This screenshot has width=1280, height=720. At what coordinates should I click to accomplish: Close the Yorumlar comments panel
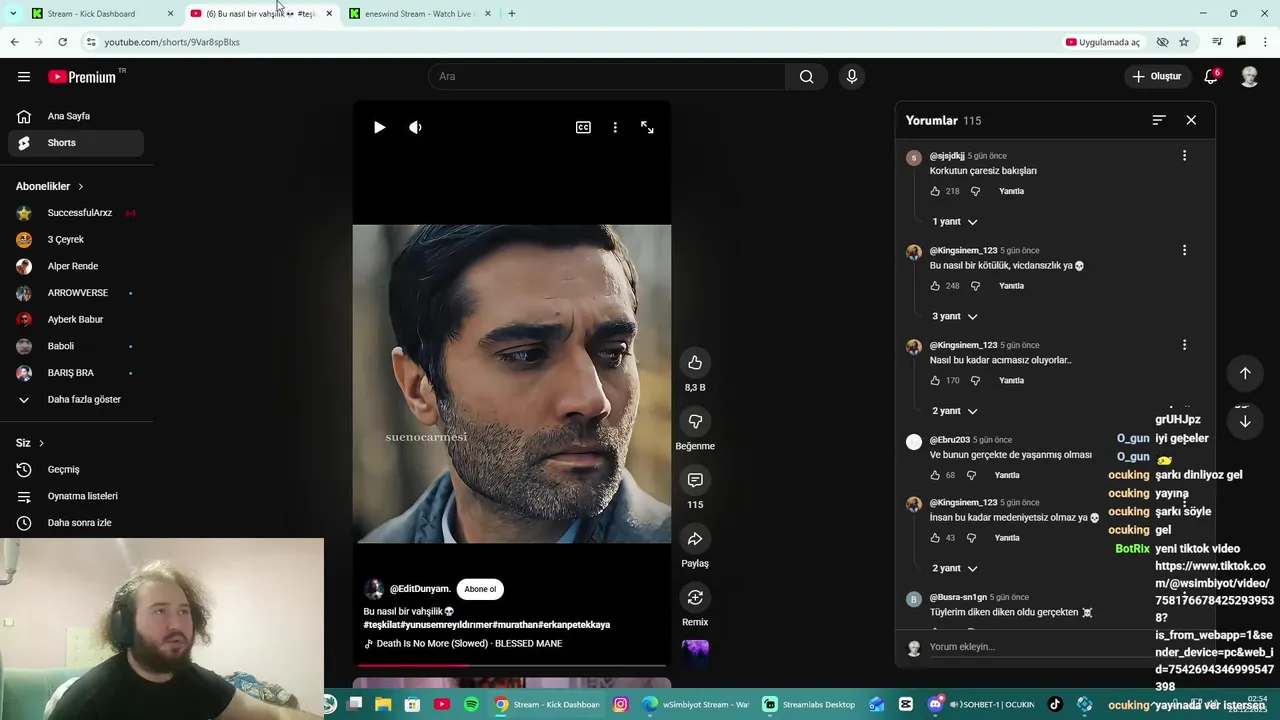point(1191,120)
